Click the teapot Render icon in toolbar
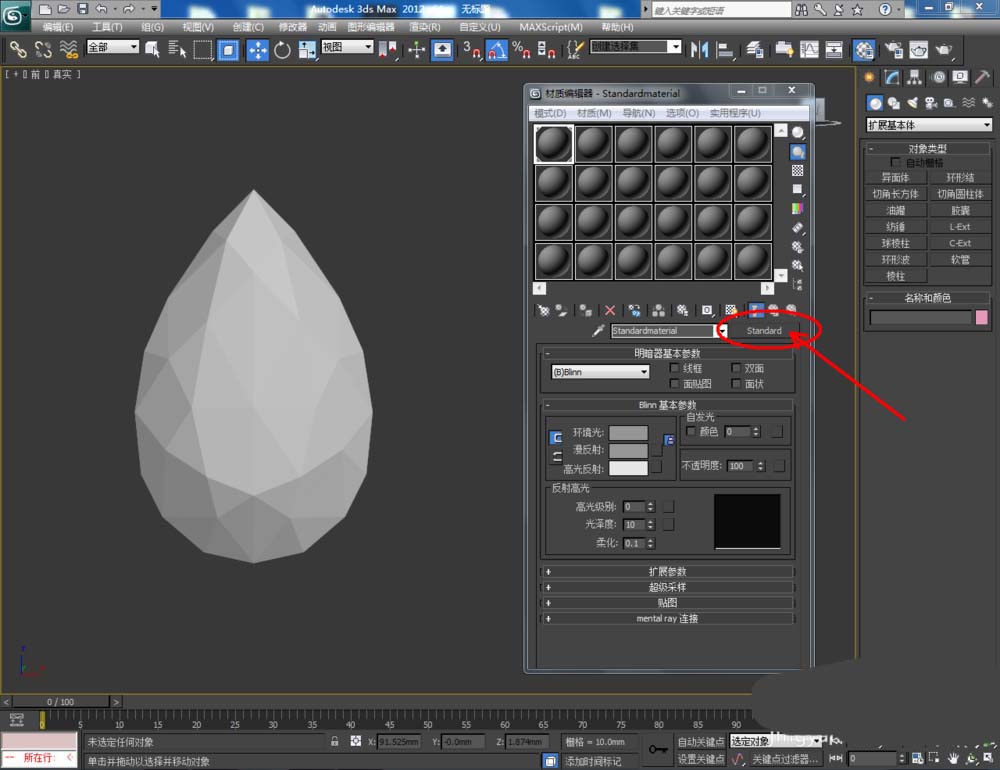 tap(943, 50)
